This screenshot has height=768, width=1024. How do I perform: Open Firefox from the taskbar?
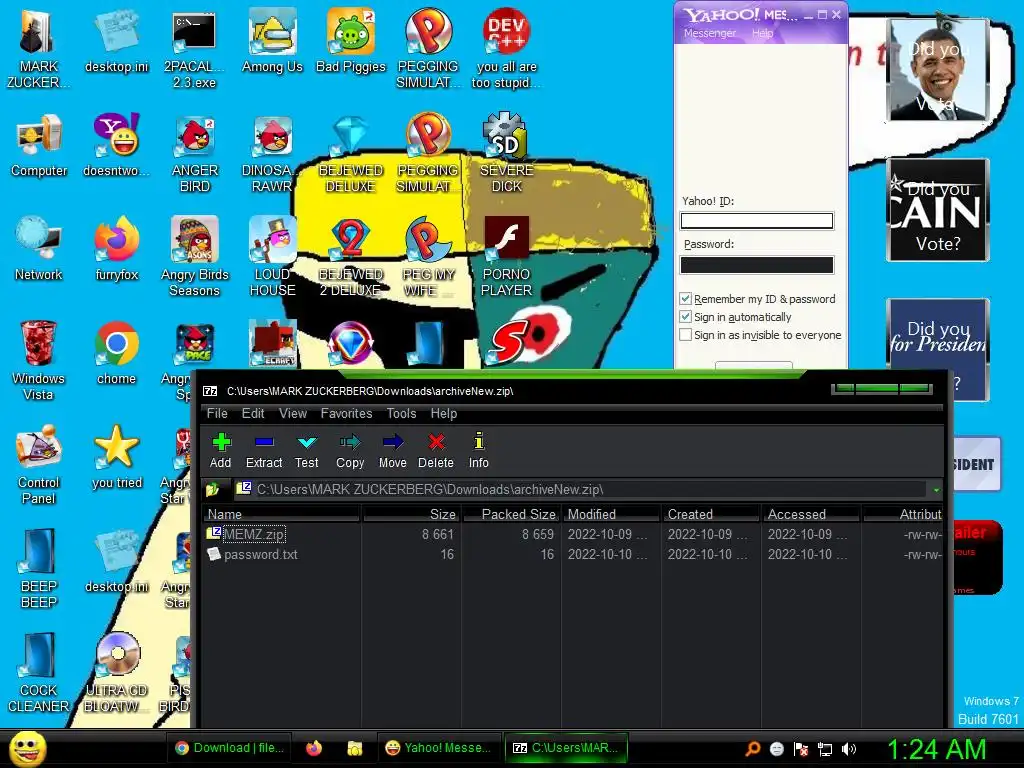pos(314,748)
